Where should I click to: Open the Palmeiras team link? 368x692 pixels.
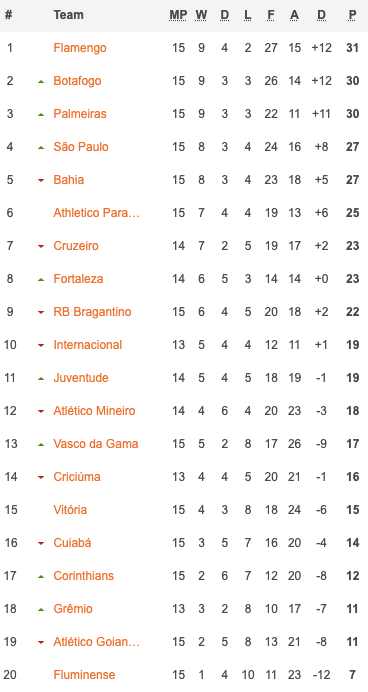point(80,114)
